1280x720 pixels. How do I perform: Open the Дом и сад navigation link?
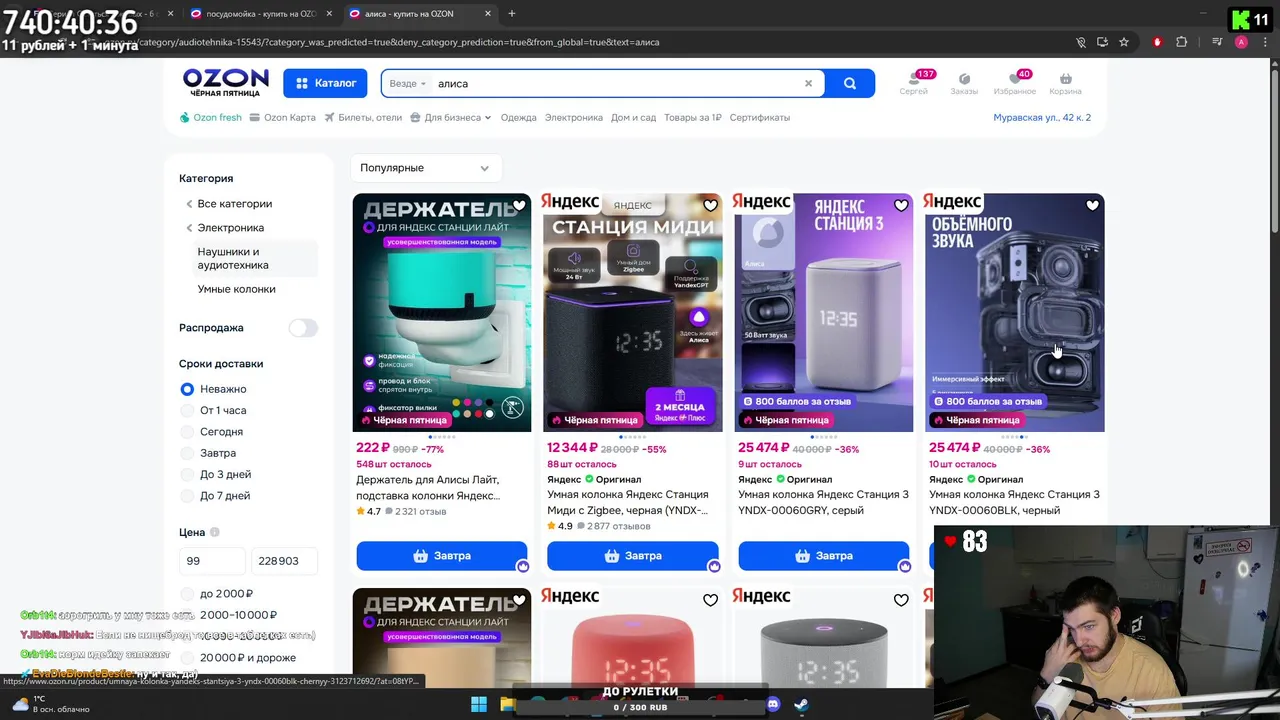coord(633,118)
